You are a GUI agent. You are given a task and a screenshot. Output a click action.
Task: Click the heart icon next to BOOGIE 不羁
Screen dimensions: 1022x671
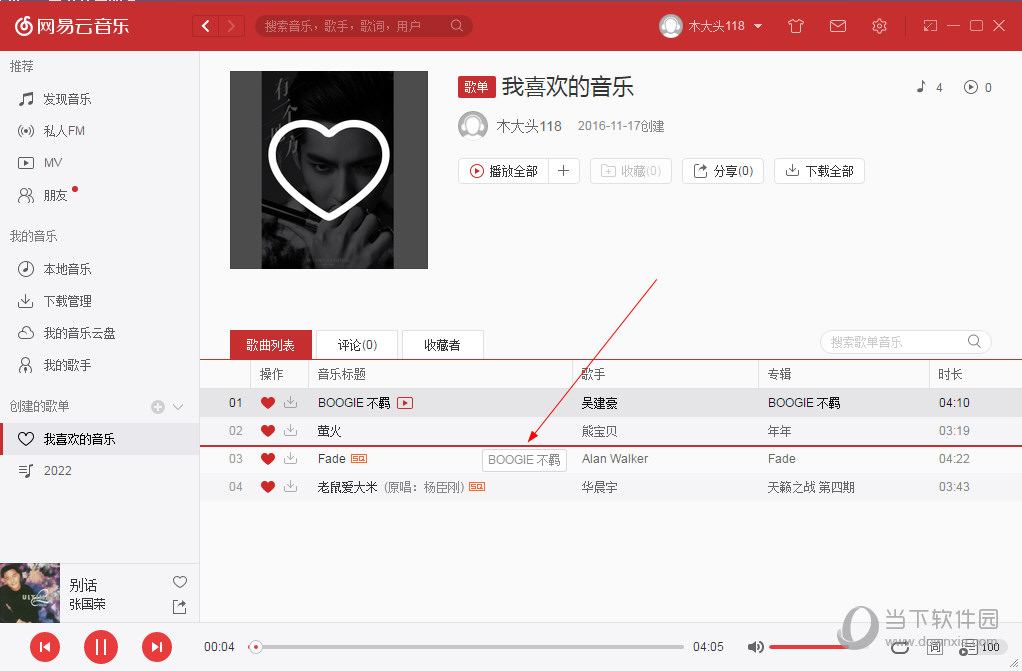267,402
